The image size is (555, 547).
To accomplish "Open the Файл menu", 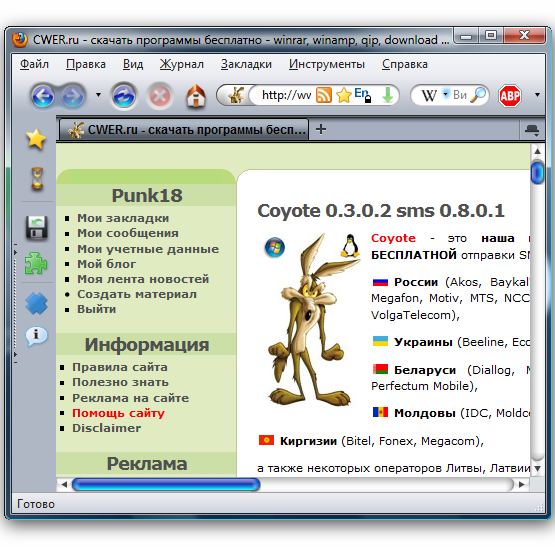I will pyautogui.click(x=34, y=64).
